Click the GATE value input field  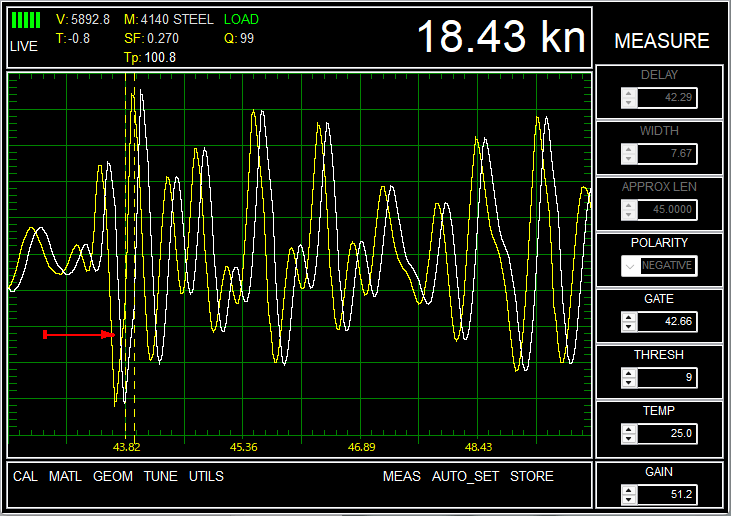pos(667,322)
